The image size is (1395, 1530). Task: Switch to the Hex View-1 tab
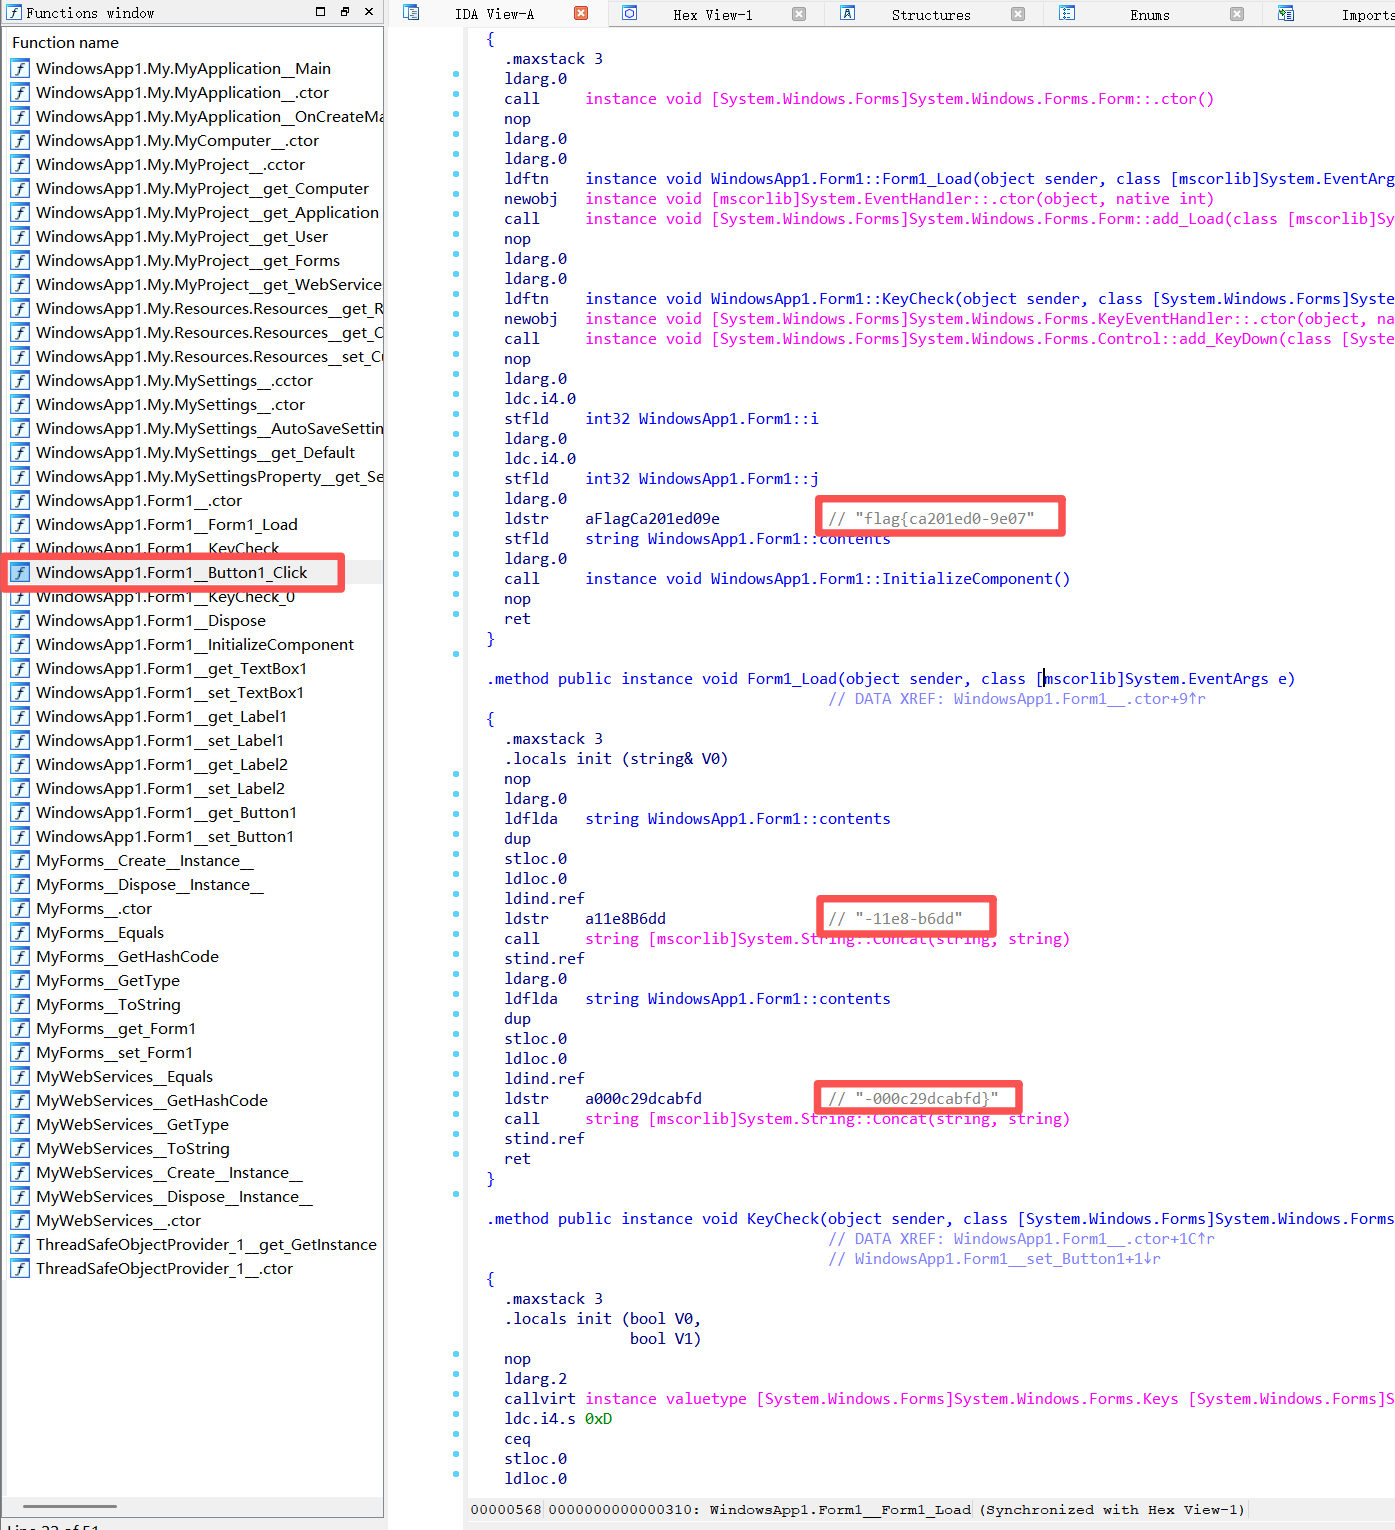[x=712, y=15]
